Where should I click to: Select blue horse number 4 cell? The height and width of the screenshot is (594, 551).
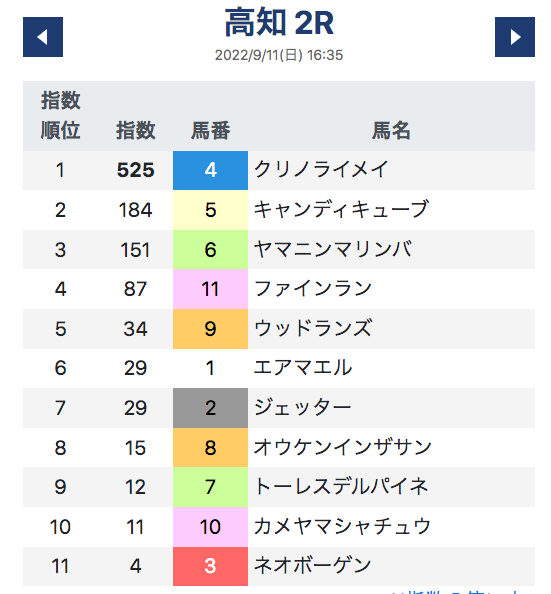210,170
